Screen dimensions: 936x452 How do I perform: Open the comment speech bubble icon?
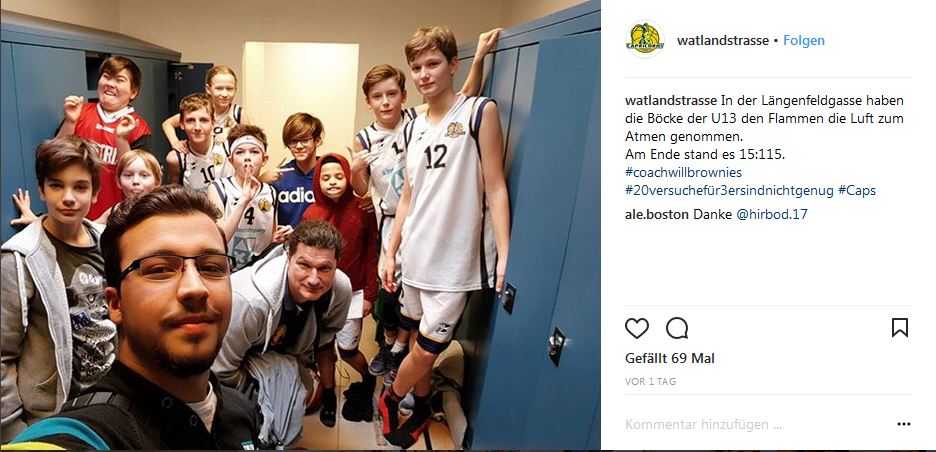(x=677, y=328)
